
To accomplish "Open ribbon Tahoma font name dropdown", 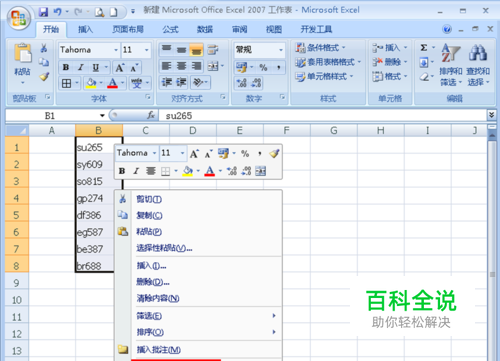I will (116, 50).
